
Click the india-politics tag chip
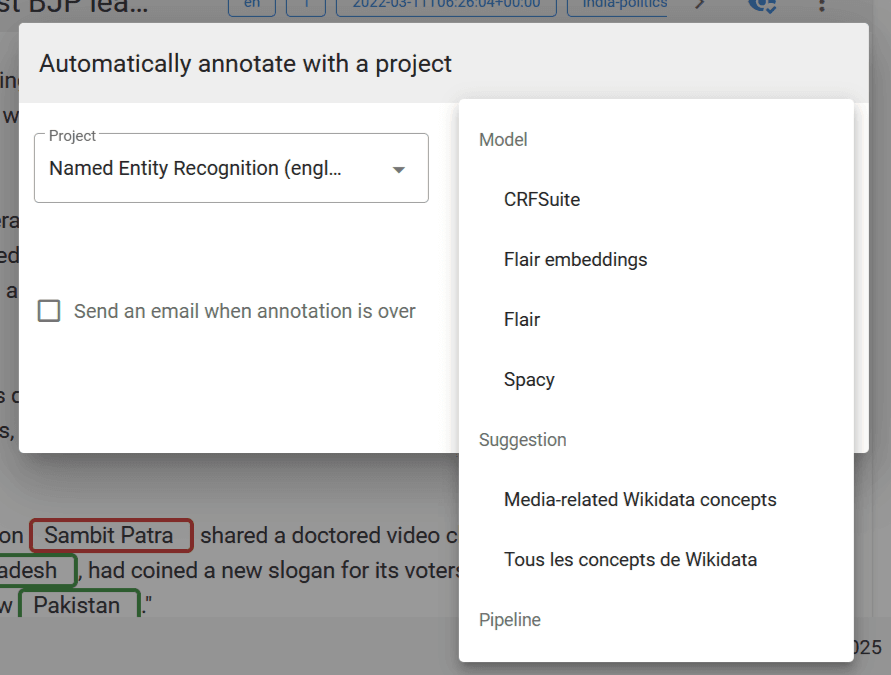(x=617, y=6)
